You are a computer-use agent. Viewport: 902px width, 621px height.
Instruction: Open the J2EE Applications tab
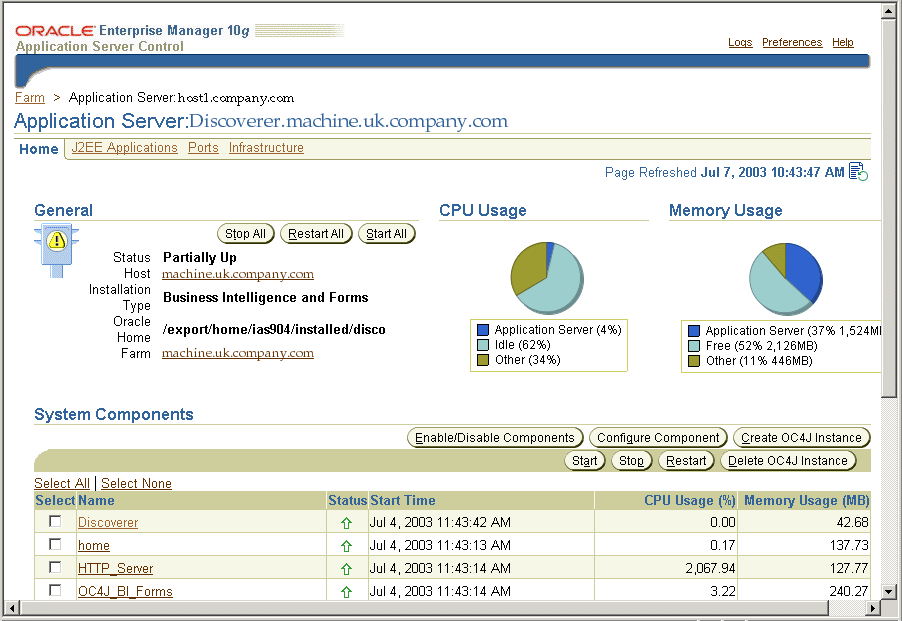point(124,148)
